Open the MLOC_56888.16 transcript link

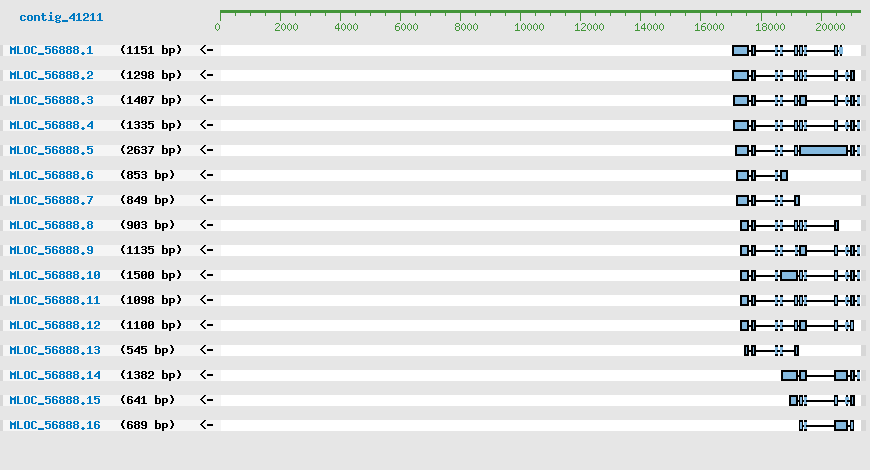pos(55,425)
